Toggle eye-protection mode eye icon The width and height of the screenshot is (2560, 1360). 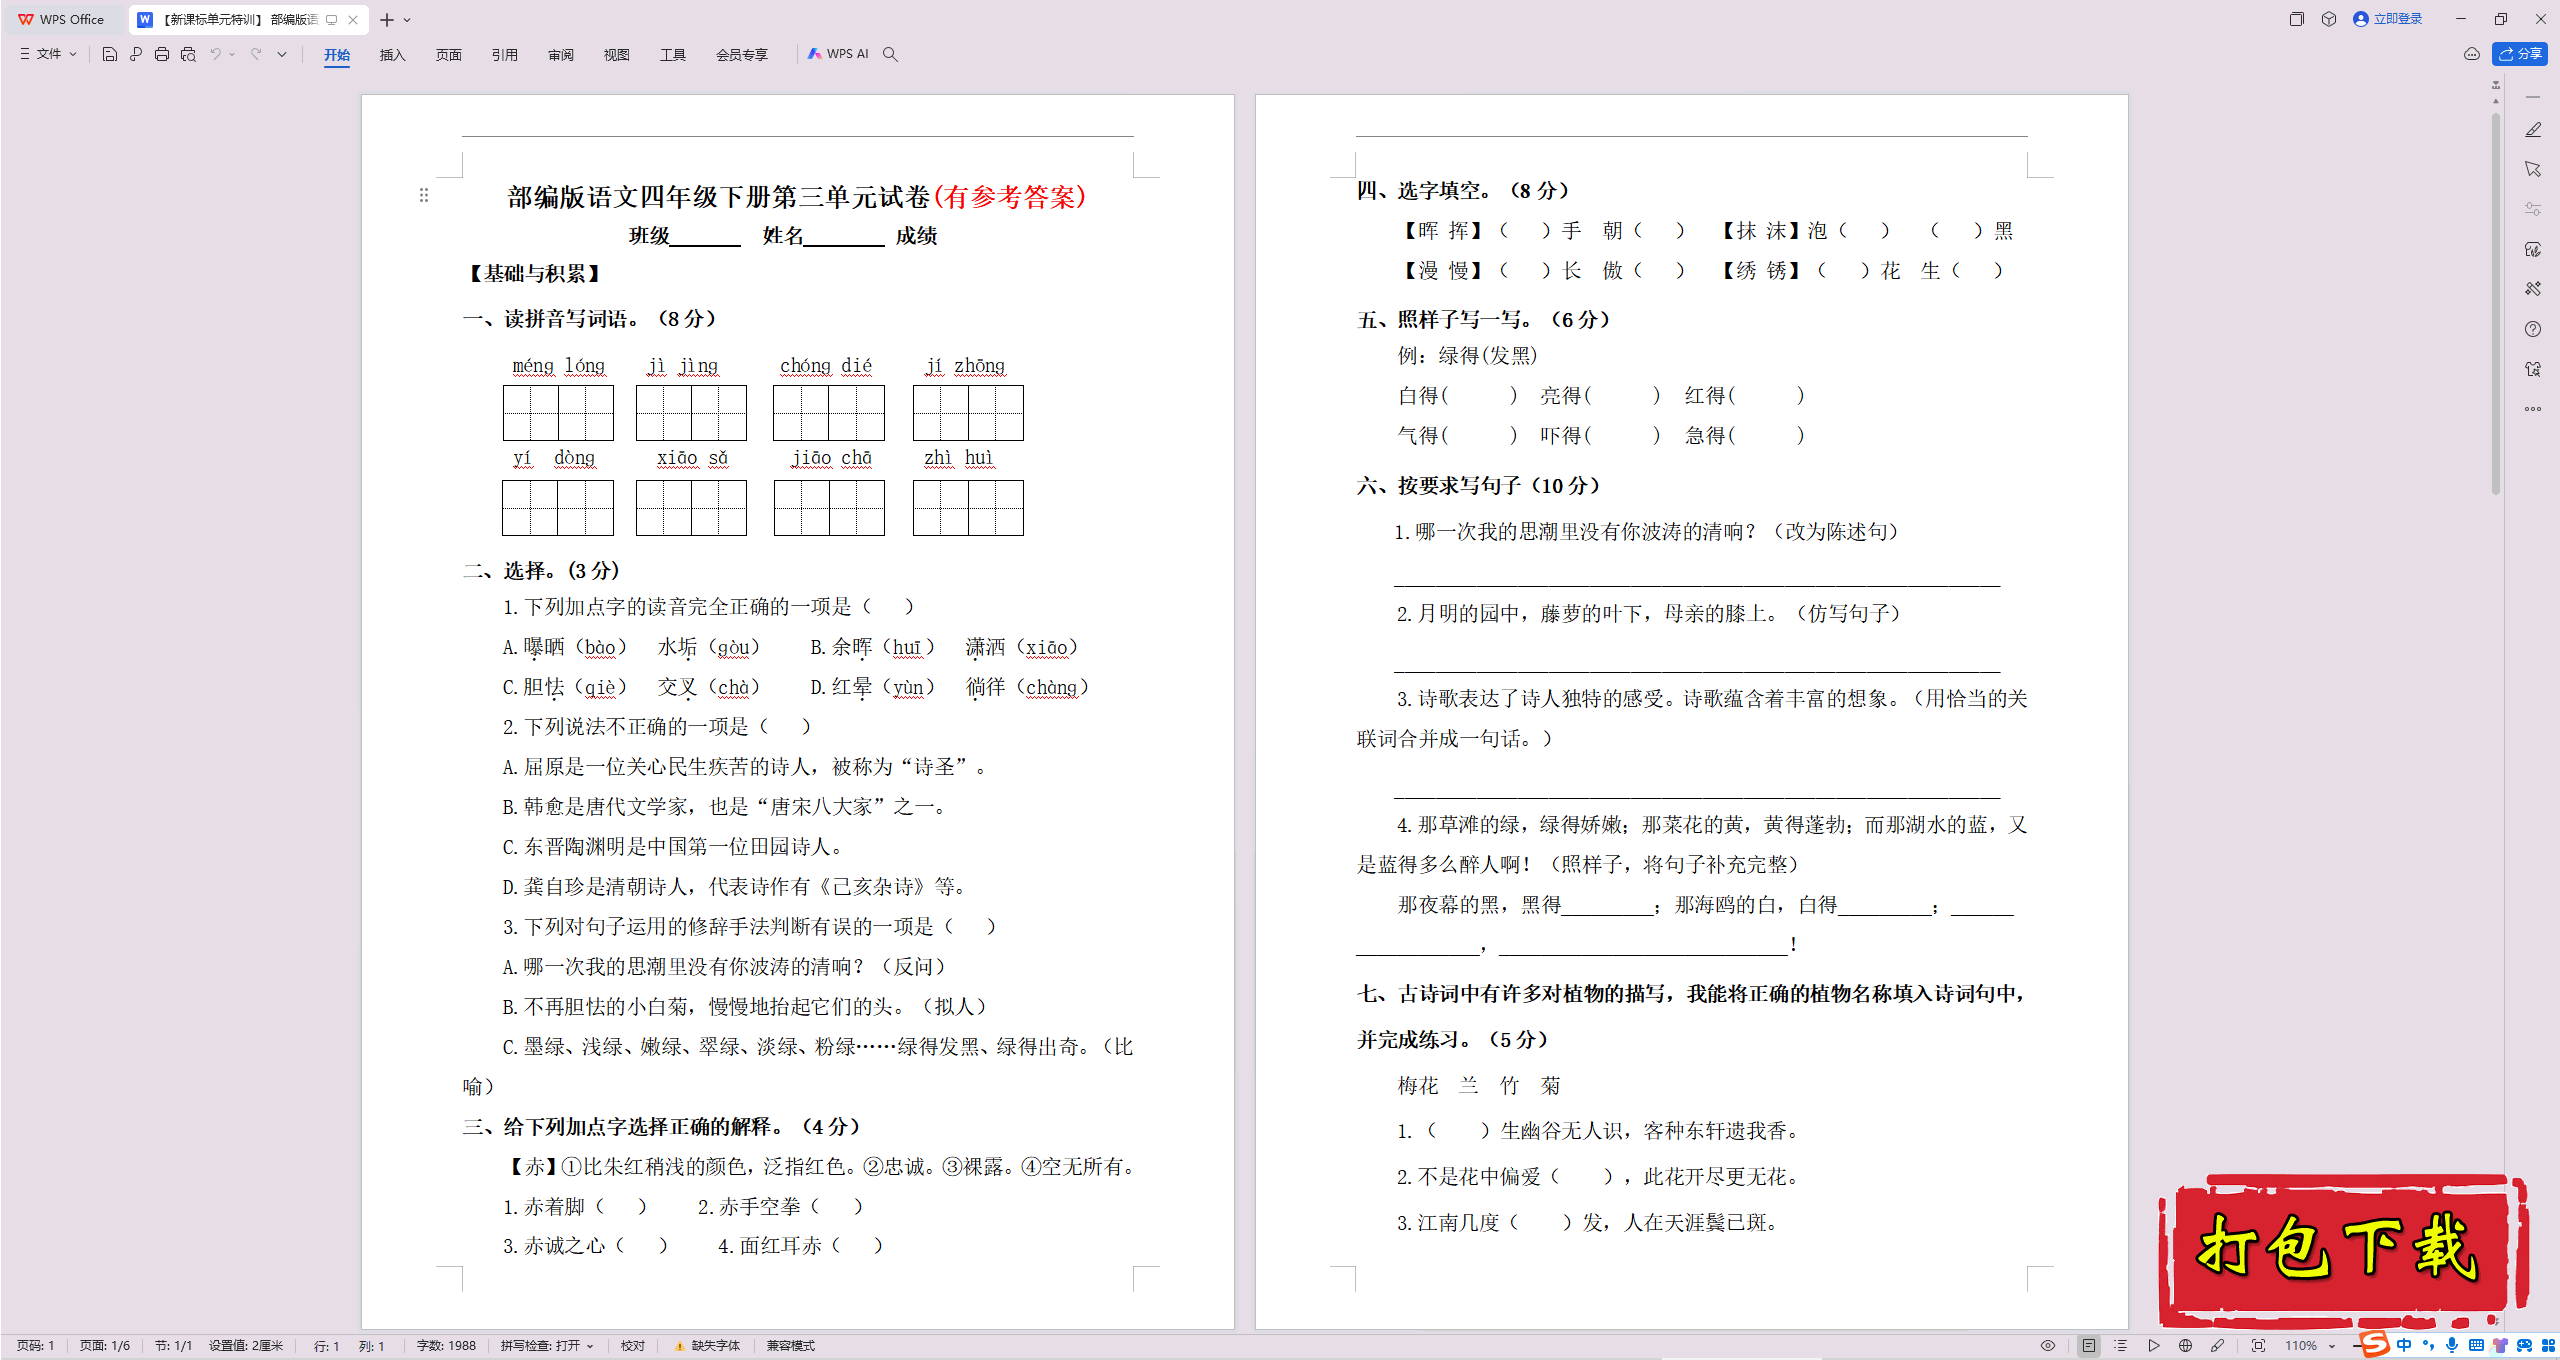click(x=2048, y=1346)
